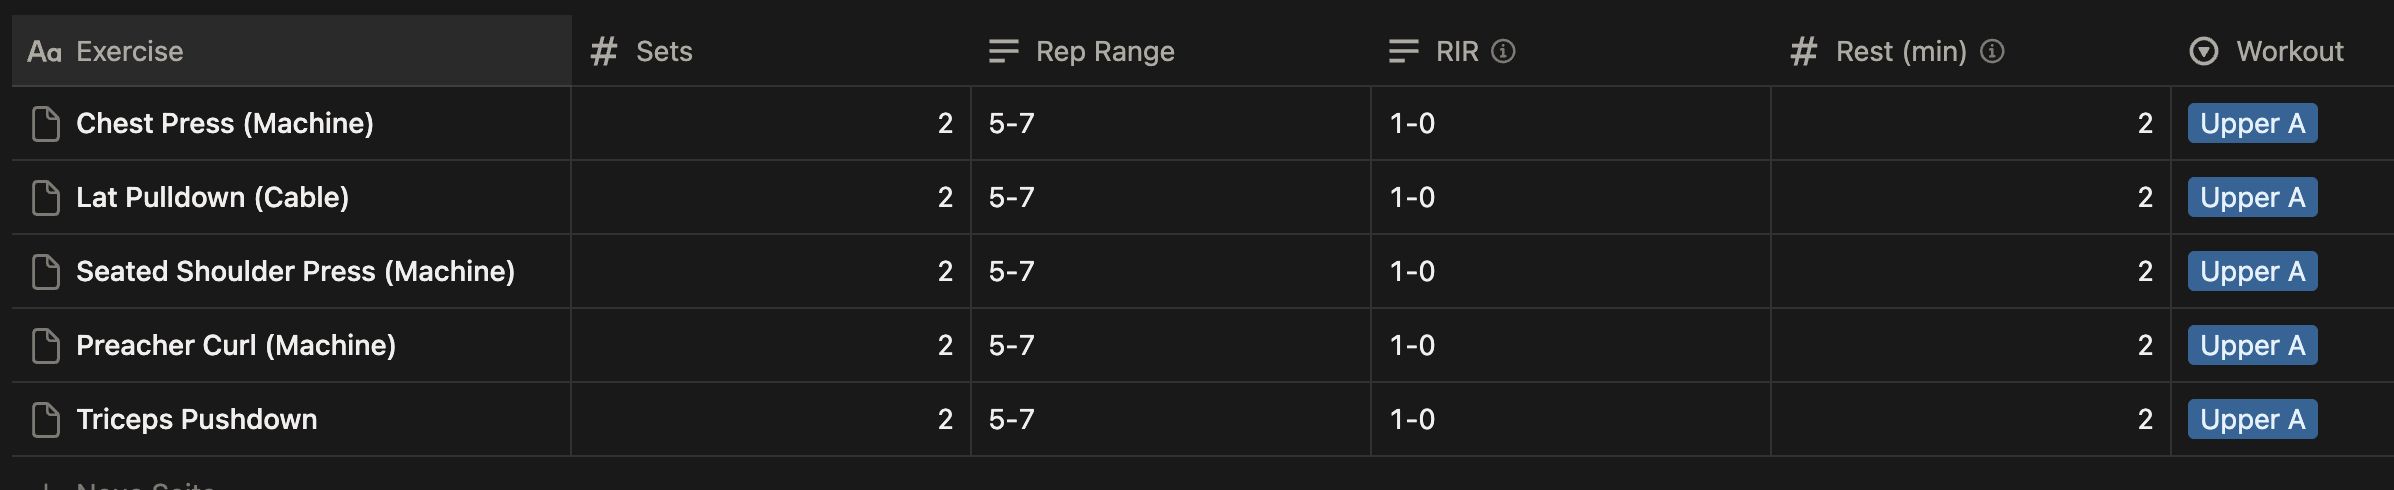
Task: Click page icon beside Preacher Curl (Machine)
Action: coord(46,346)
